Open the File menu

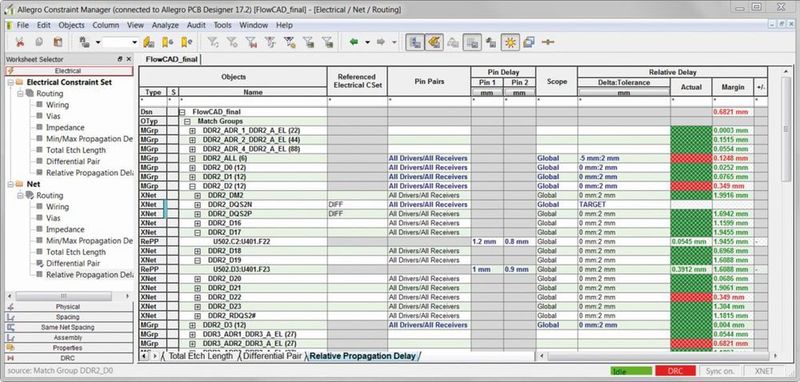(22, 25)
